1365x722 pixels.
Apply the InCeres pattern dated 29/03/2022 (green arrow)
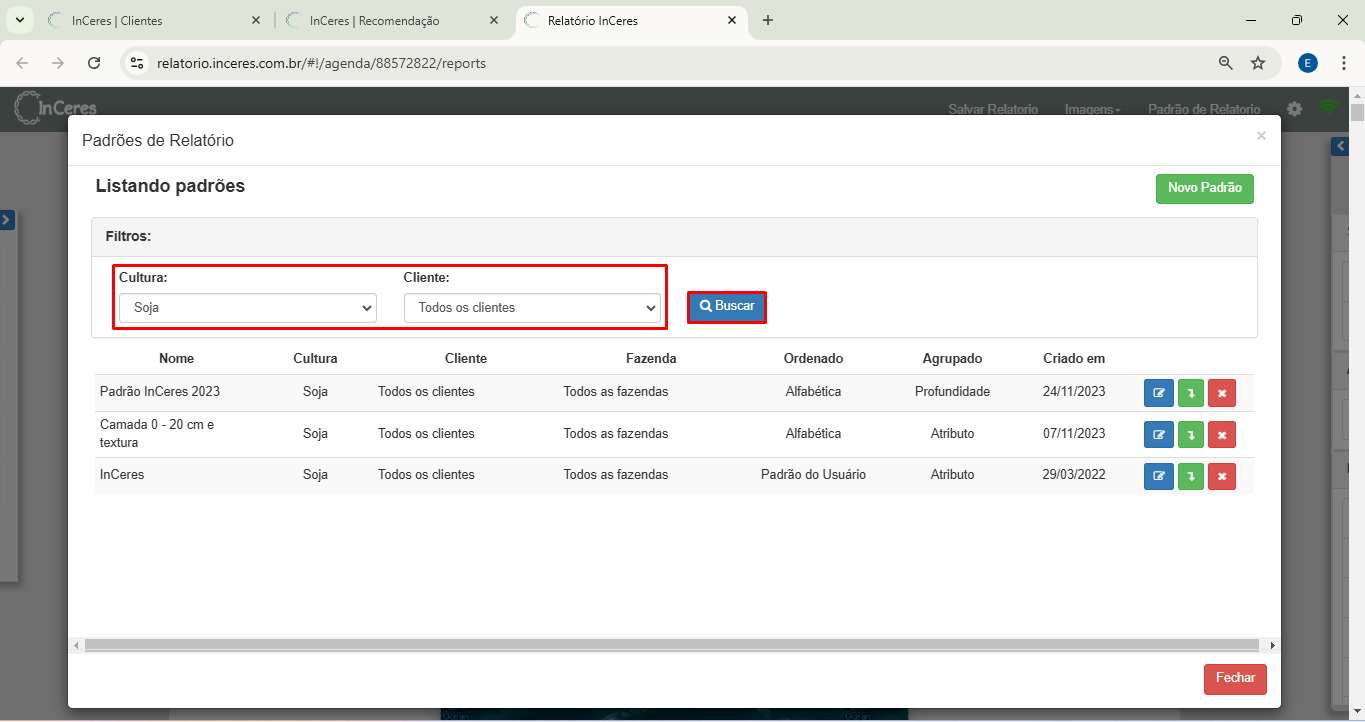click(1190, 476)
